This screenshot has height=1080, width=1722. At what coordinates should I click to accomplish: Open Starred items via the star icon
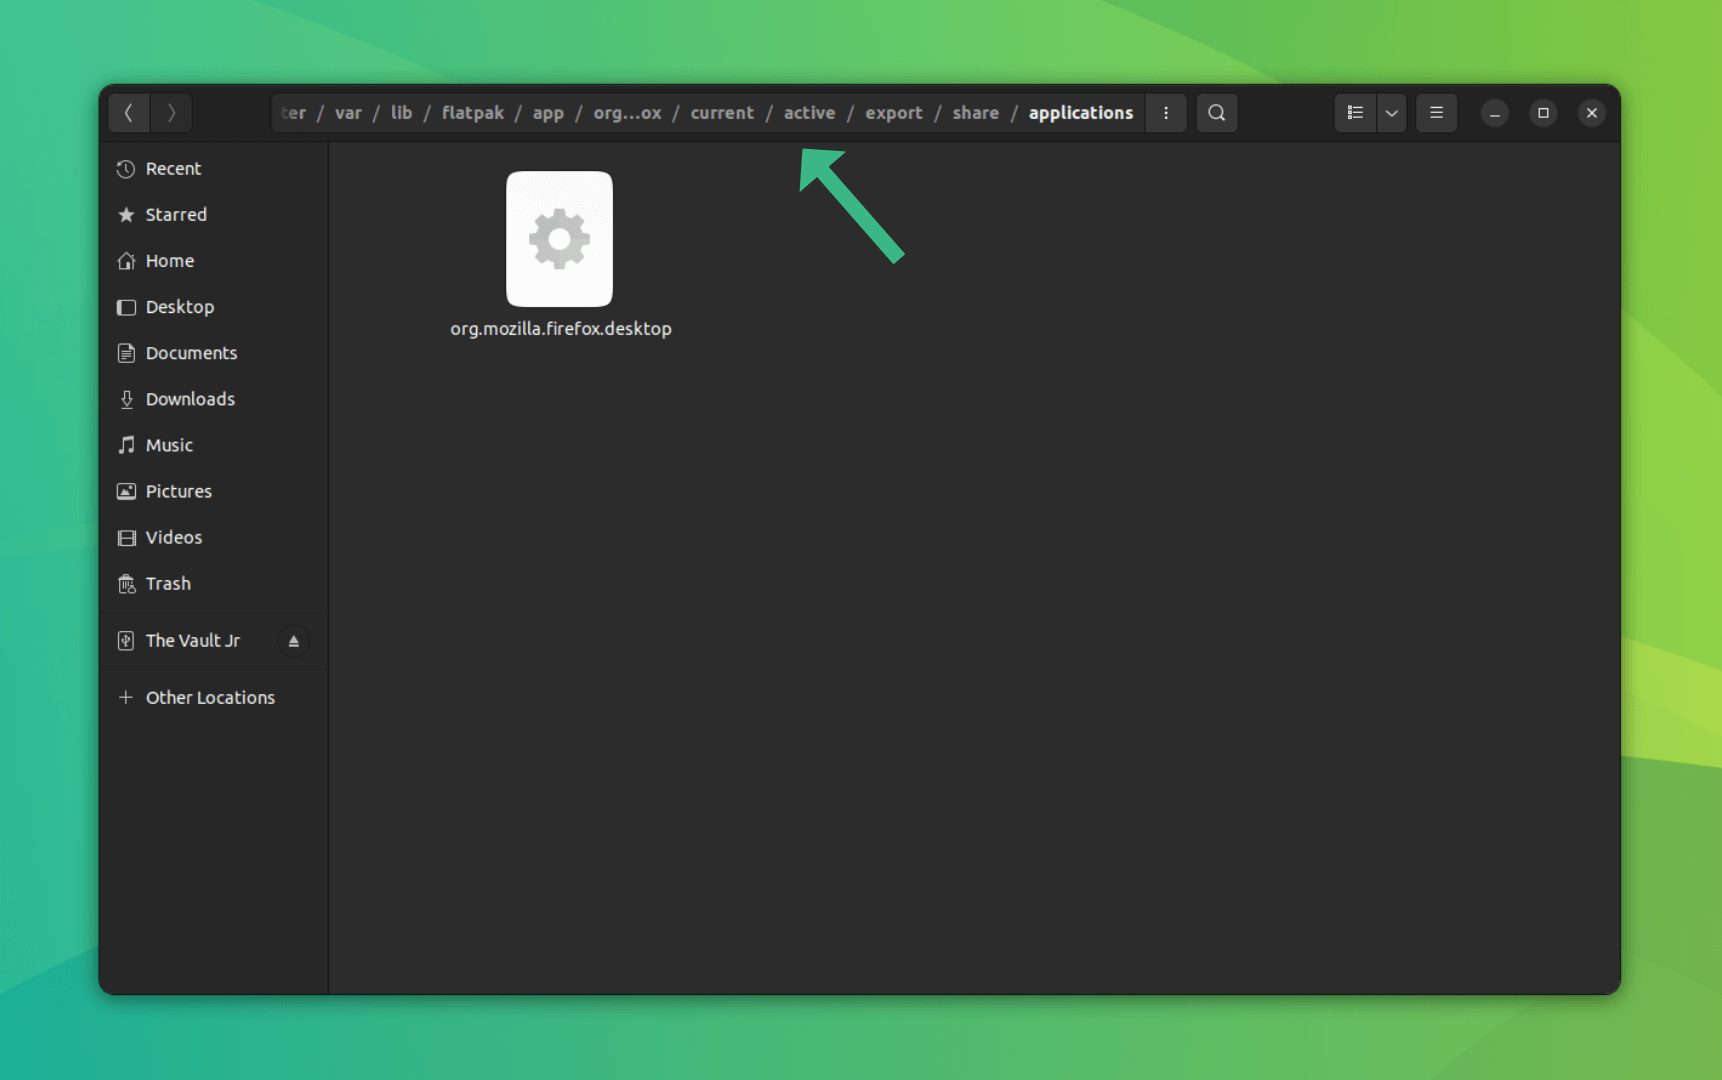176,214
